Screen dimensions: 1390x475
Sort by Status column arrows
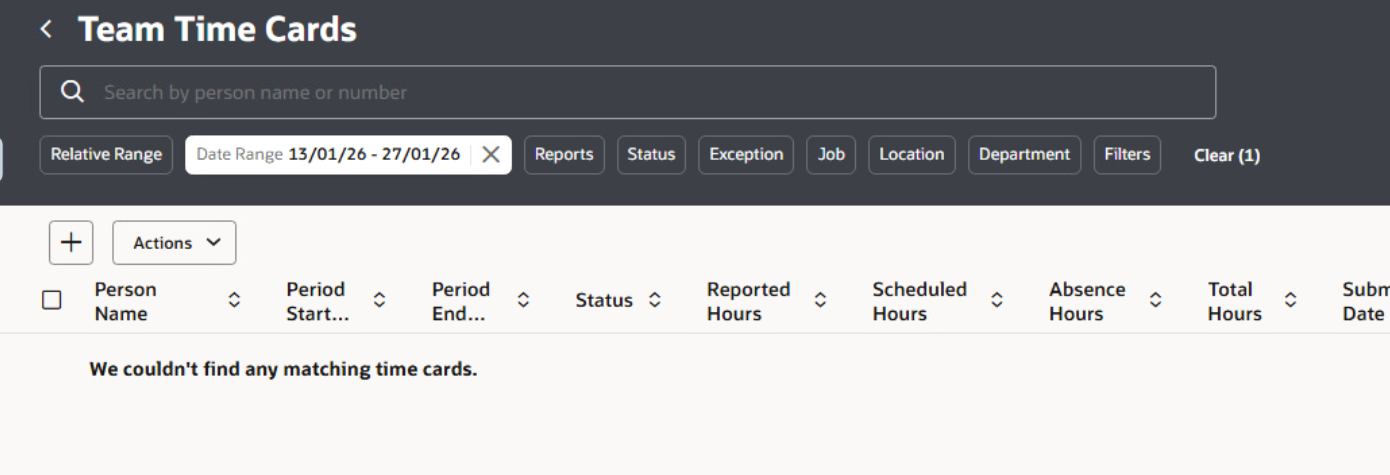pos(655,300)
